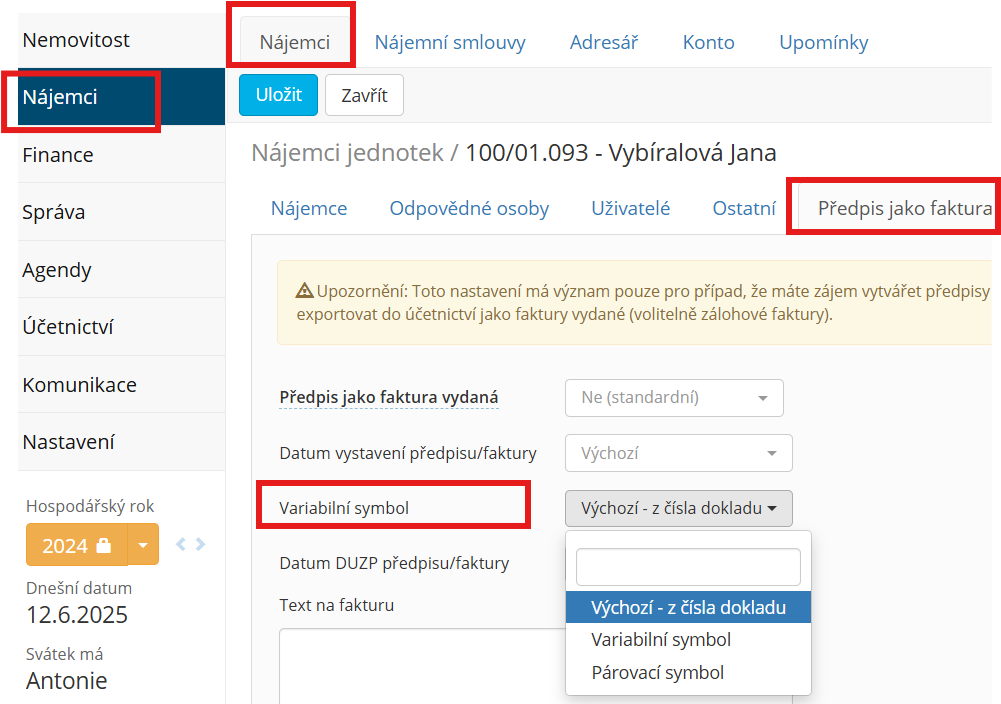This screenshot has height=704, width=1001.
Task: Click the dropdown search field
Action: point(688,567)
